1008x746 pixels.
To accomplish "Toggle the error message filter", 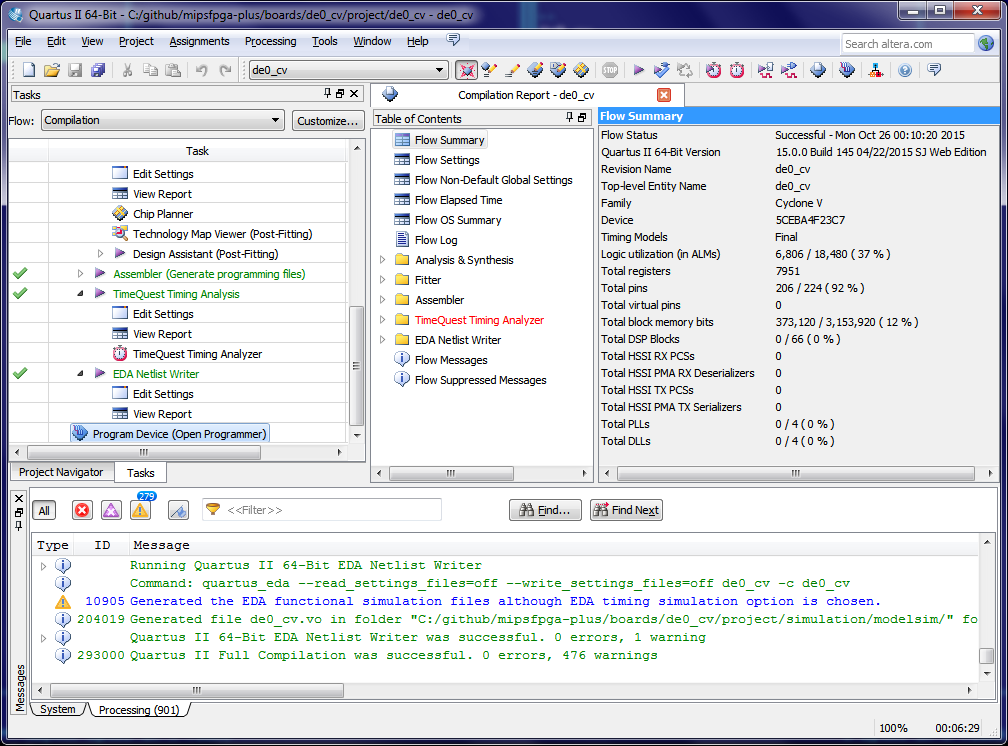I will (x=82, y=511).
